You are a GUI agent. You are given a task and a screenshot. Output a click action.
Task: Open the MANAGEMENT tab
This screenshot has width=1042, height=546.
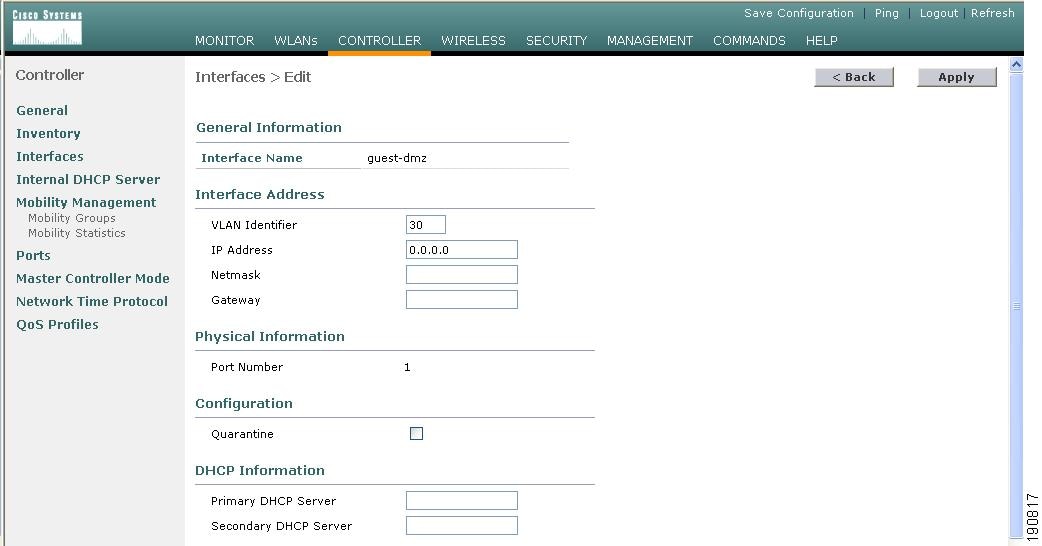tap(650, 41)
